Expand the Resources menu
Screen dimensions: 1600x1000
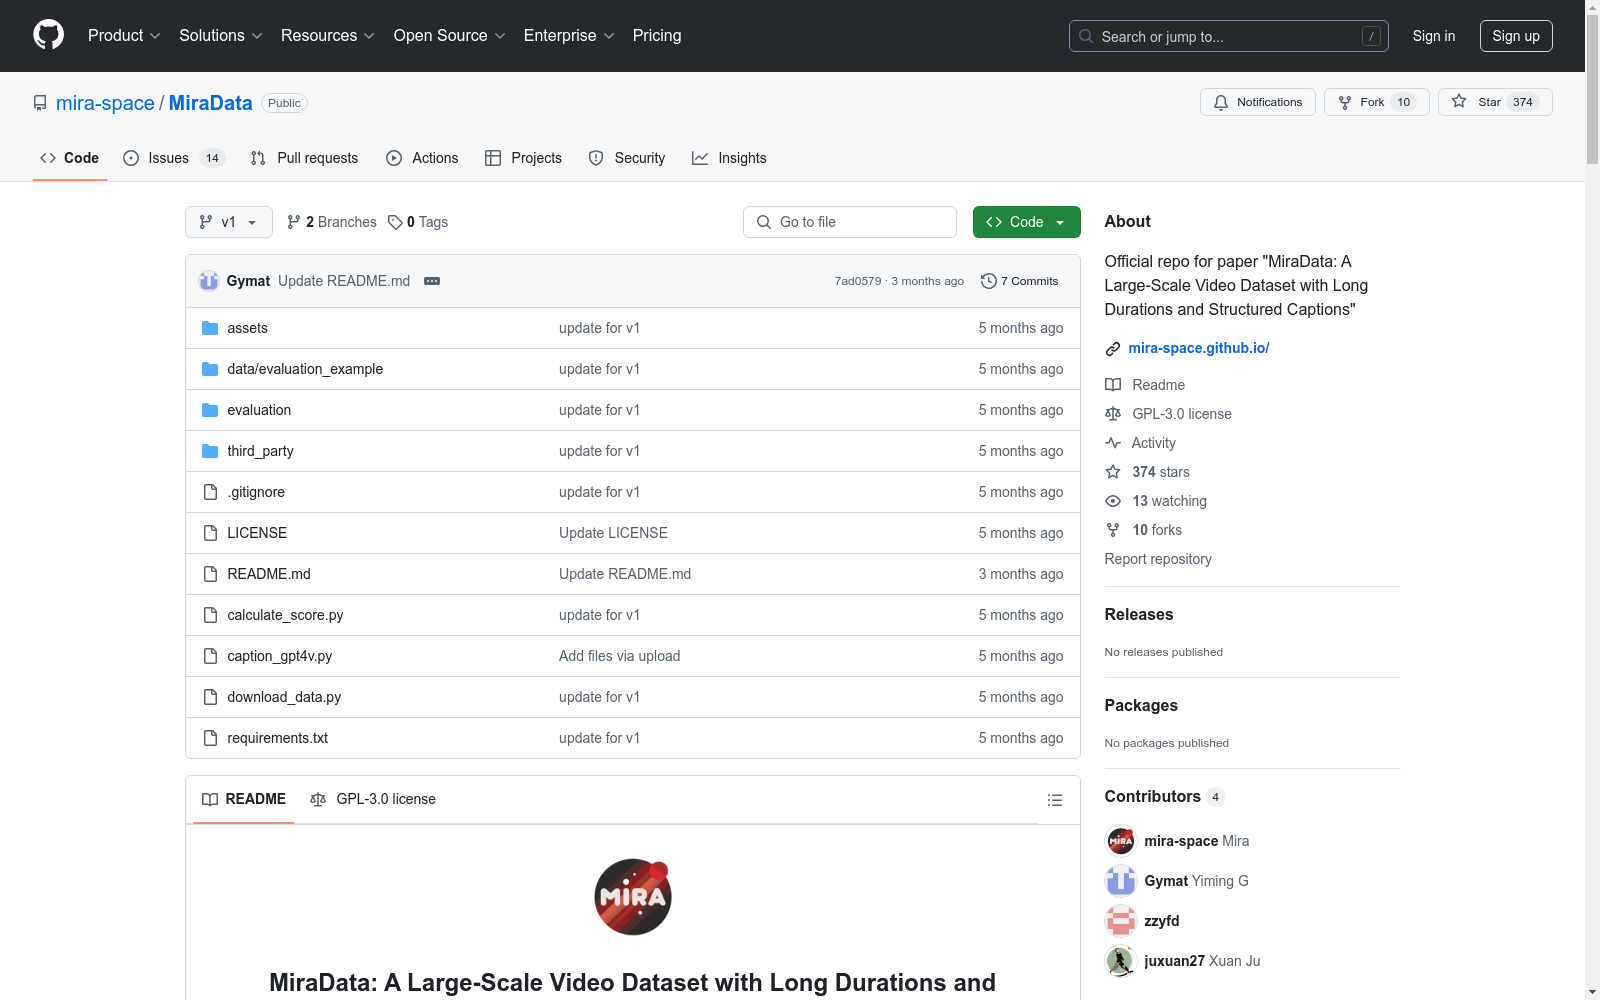tap(328, 36)
